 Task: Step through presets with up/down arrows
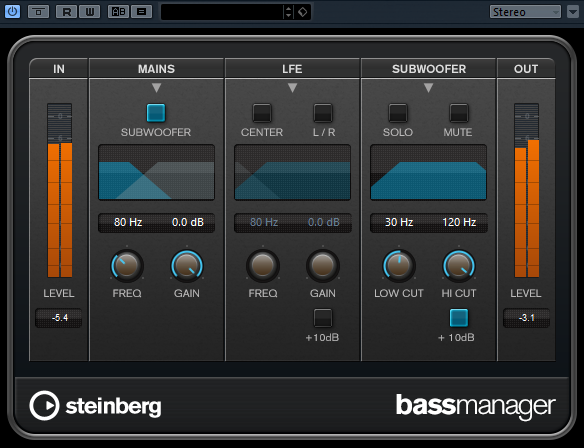coord(289,12)
